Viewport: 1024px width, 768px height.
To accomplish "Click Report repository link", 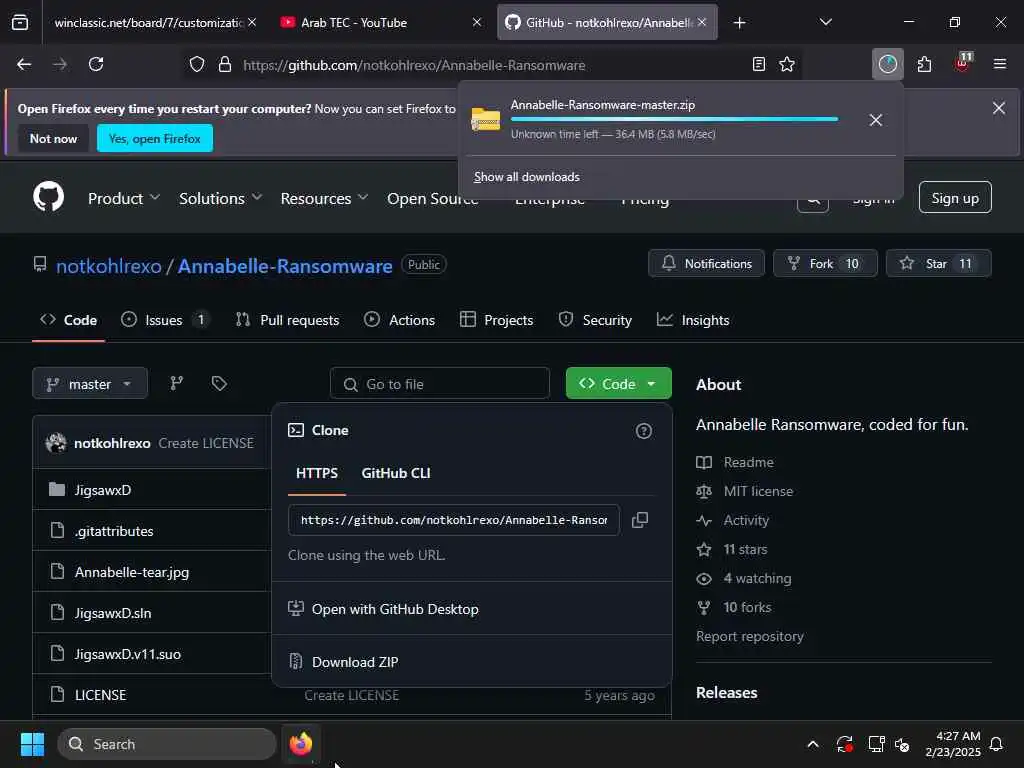I will 750,636.
